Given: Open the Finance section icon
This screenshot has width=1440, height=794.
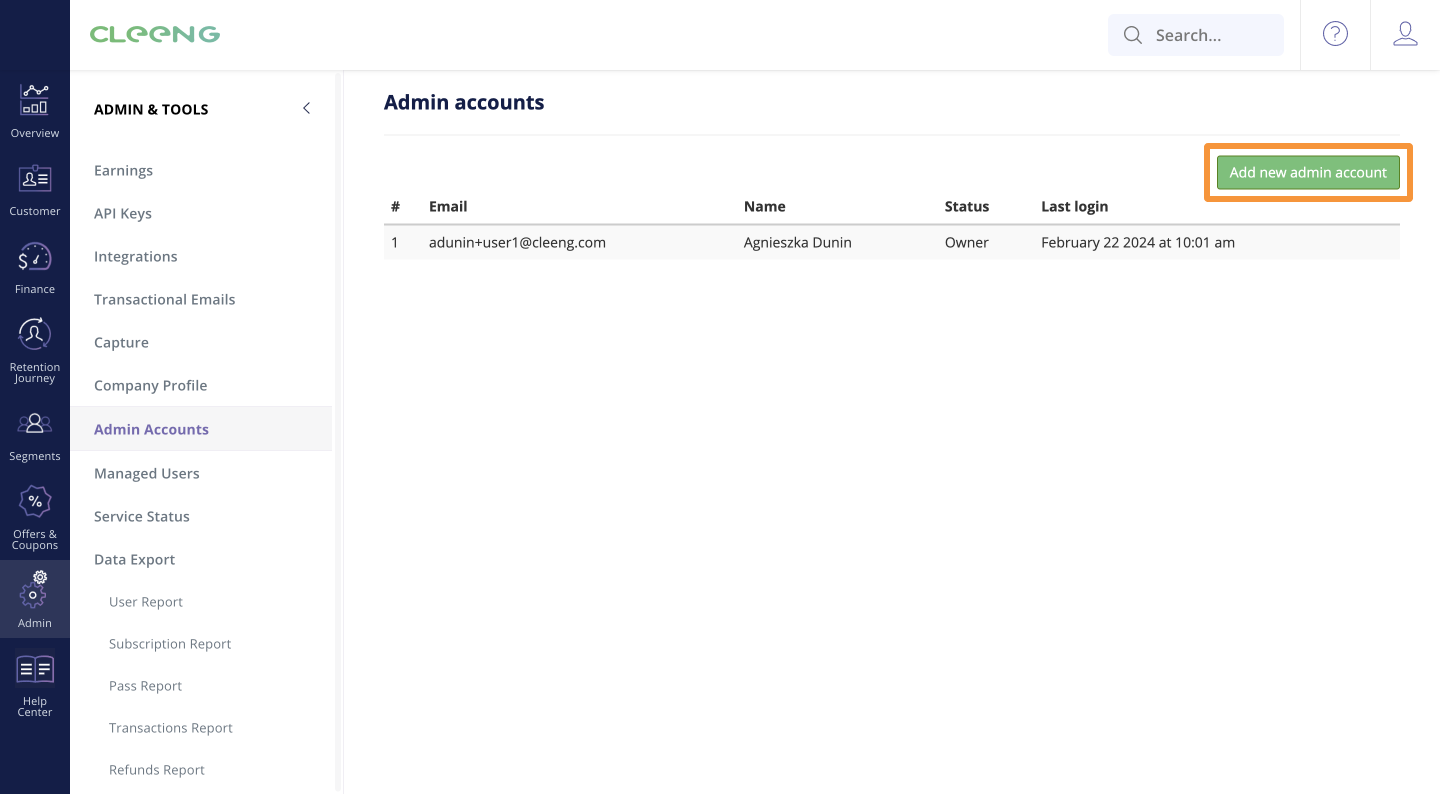Looking at the screenshot, I should click(35, 263).
